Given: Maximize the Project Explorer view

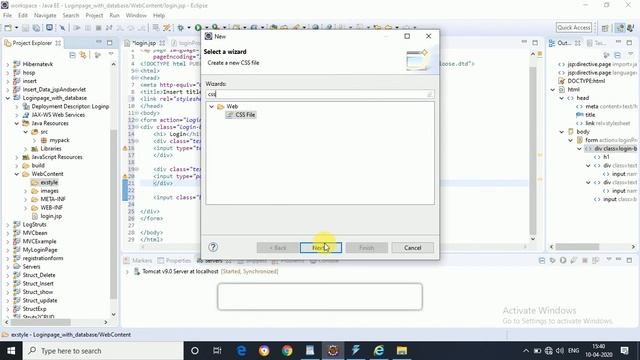Looking at the screenshot, I should [109, 42].
